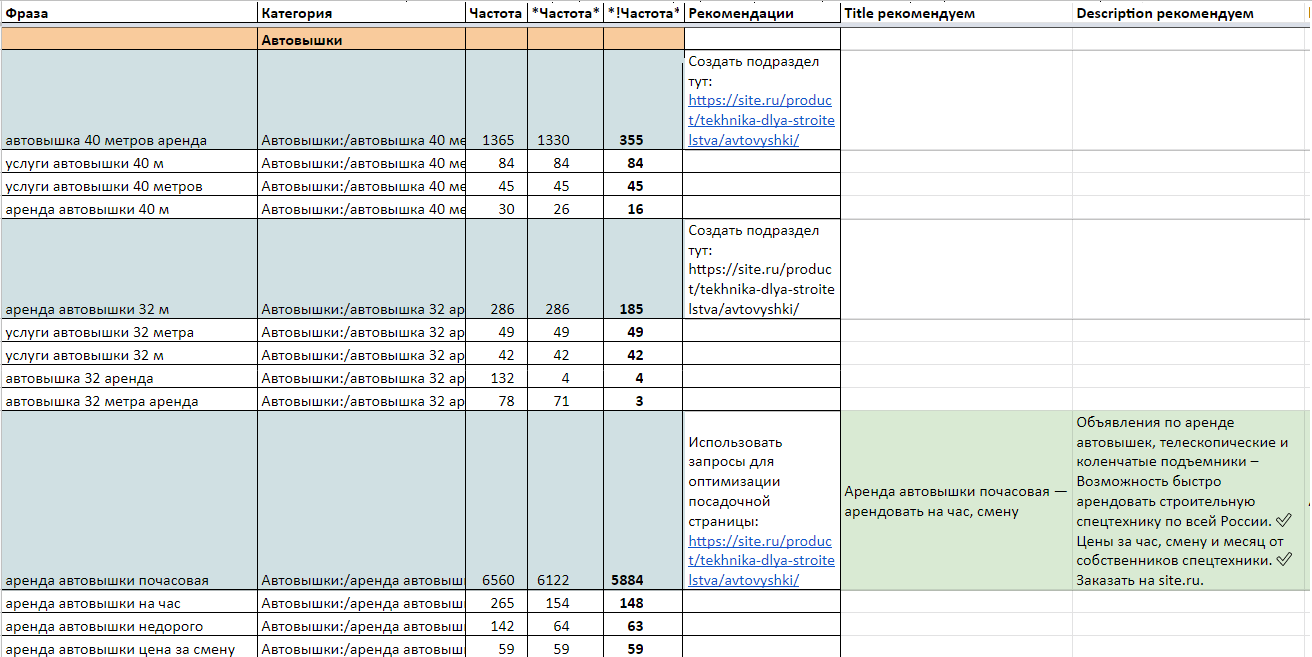1312x657 pixels.
Task: Click the Title рекомендуем header cell
Action: pos(957,13)
